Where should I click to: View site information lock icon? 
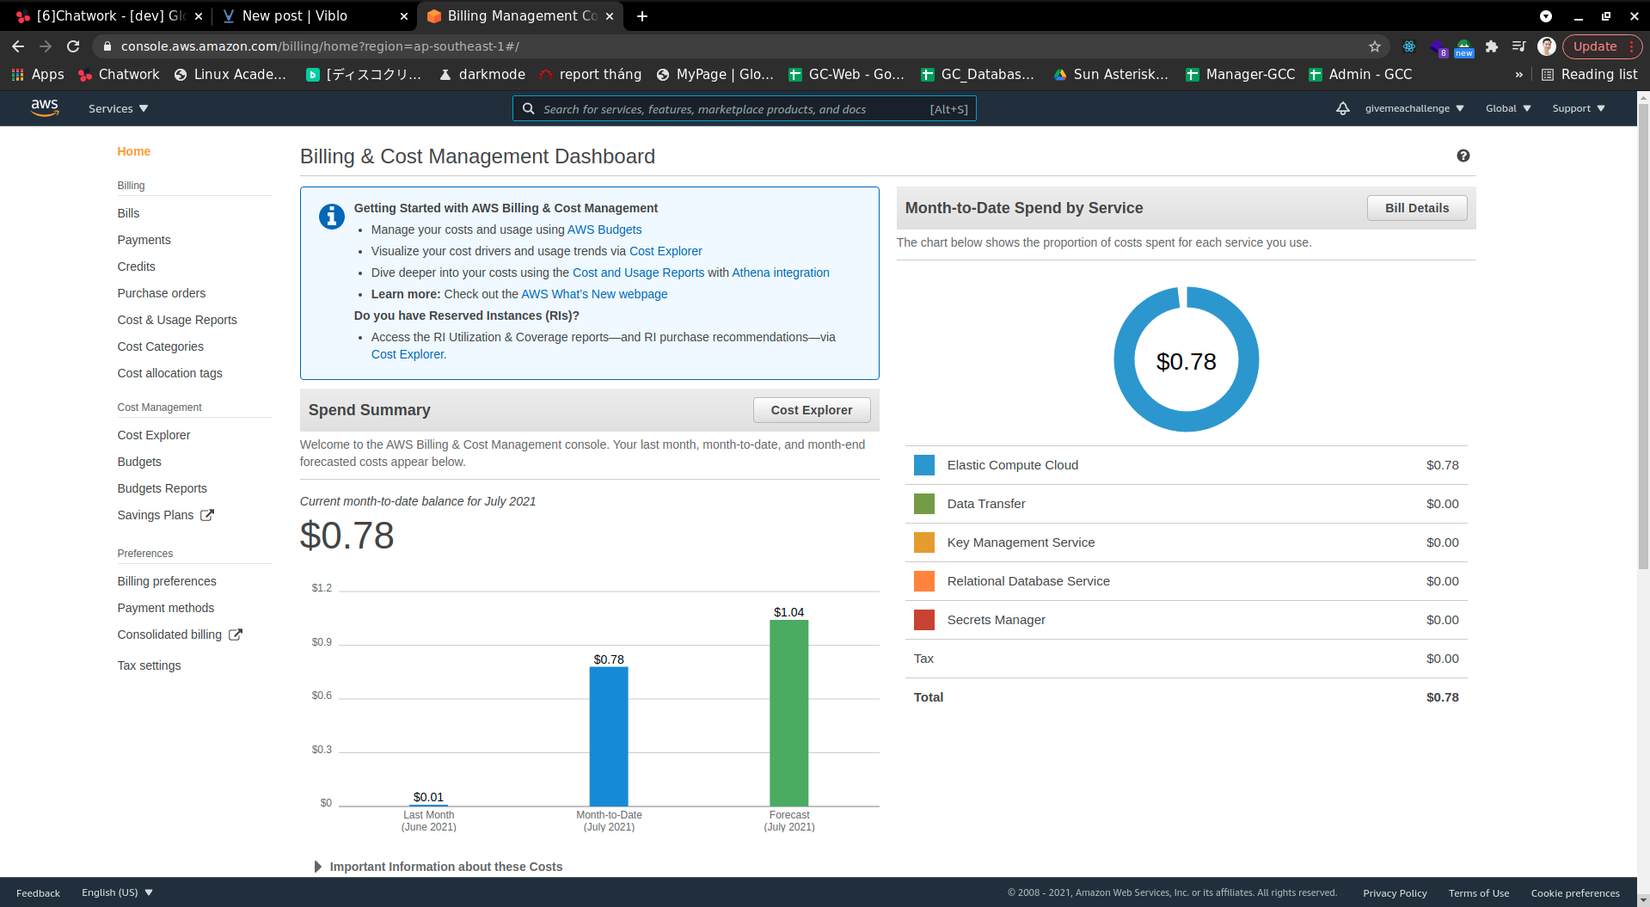(108, 46)
